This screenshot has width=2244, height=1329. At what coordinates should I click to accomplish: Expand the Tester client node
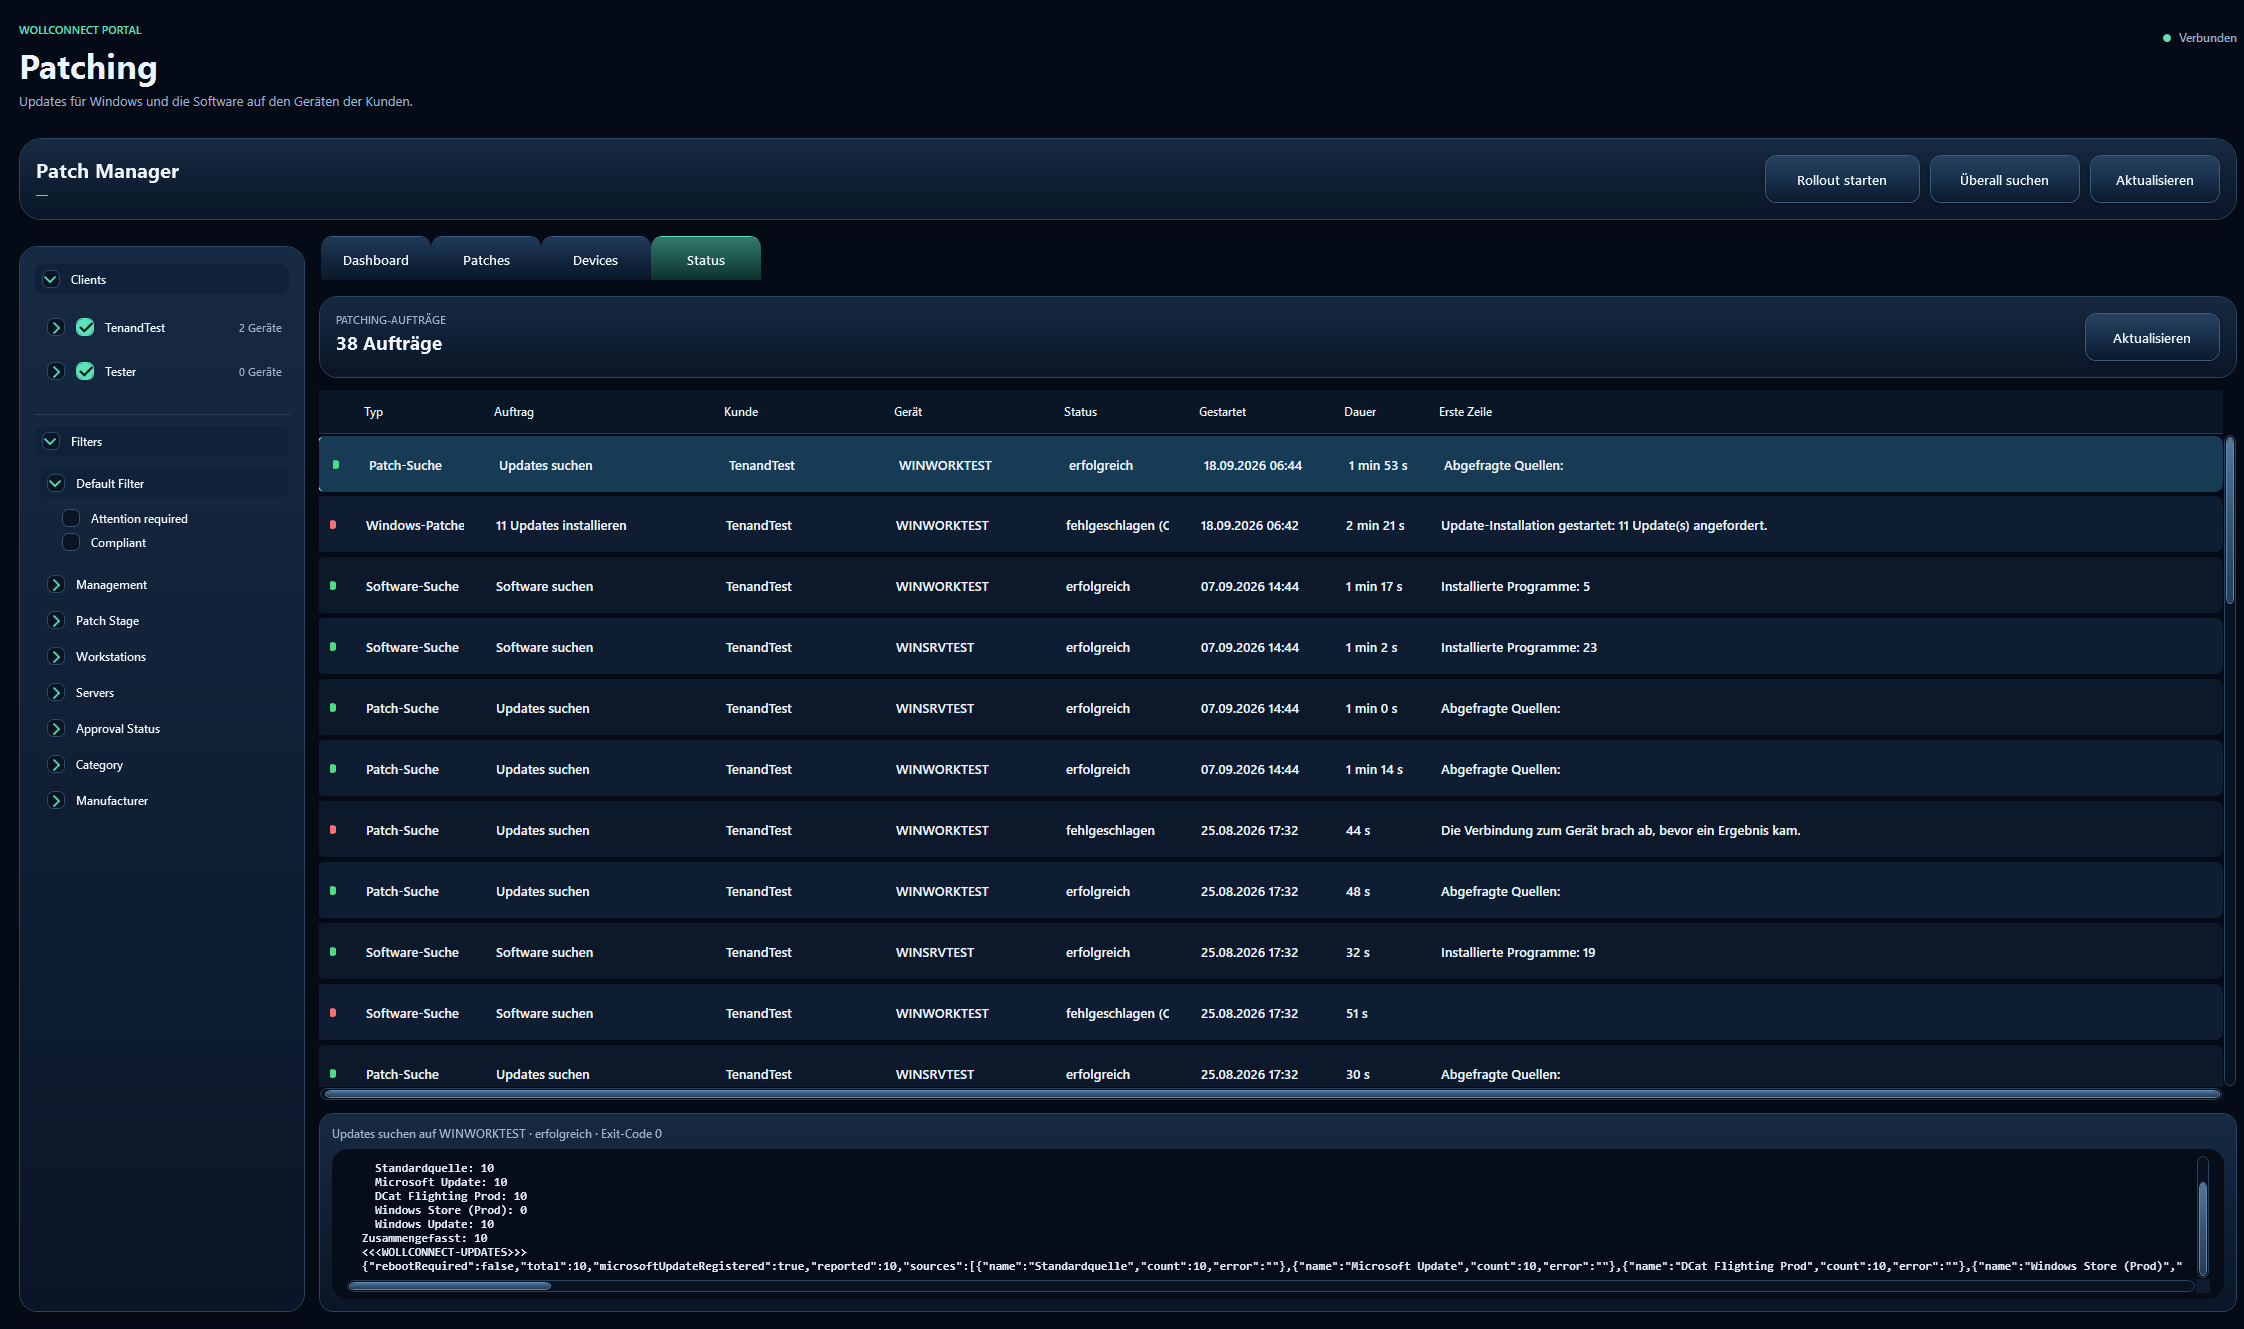coord(56,371)
